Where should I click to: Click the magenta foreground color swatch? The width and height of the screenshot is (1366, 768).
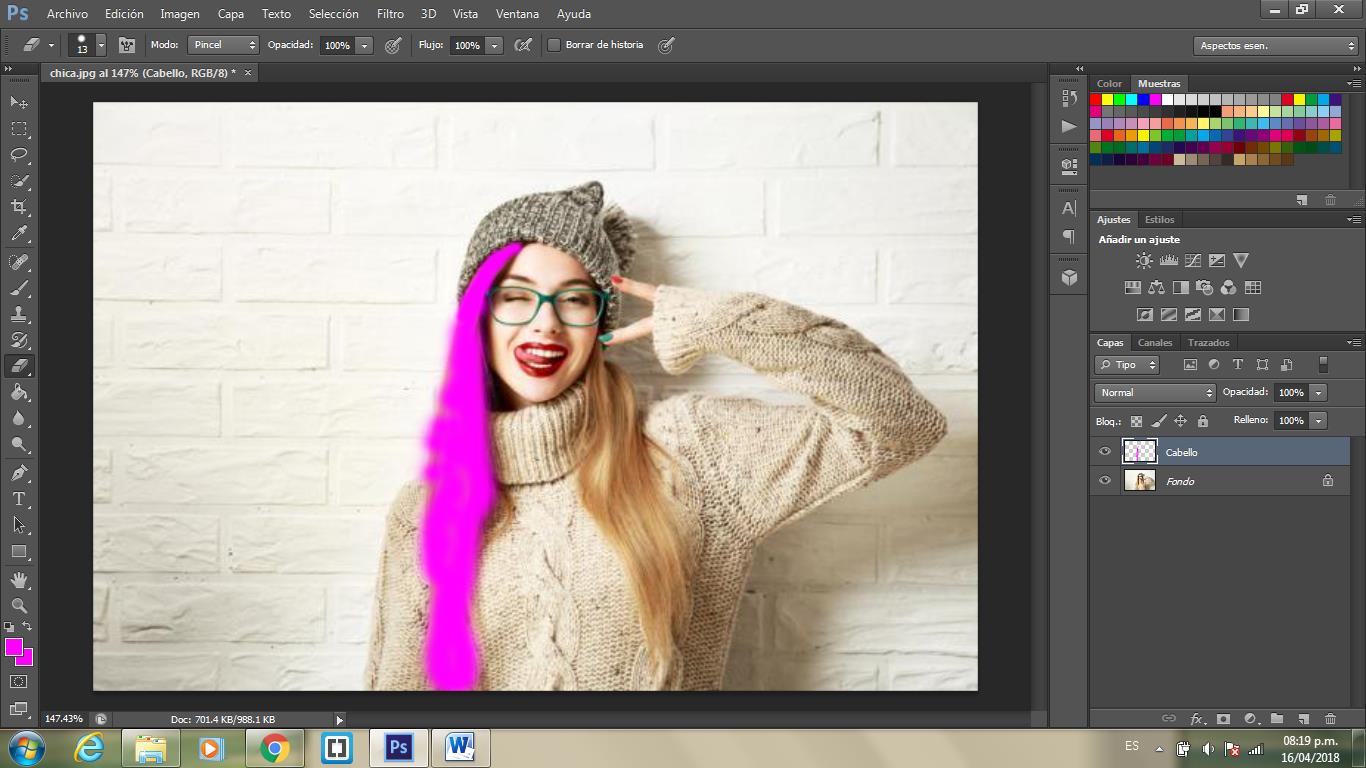pyautogui.click(x=14, y=647)
